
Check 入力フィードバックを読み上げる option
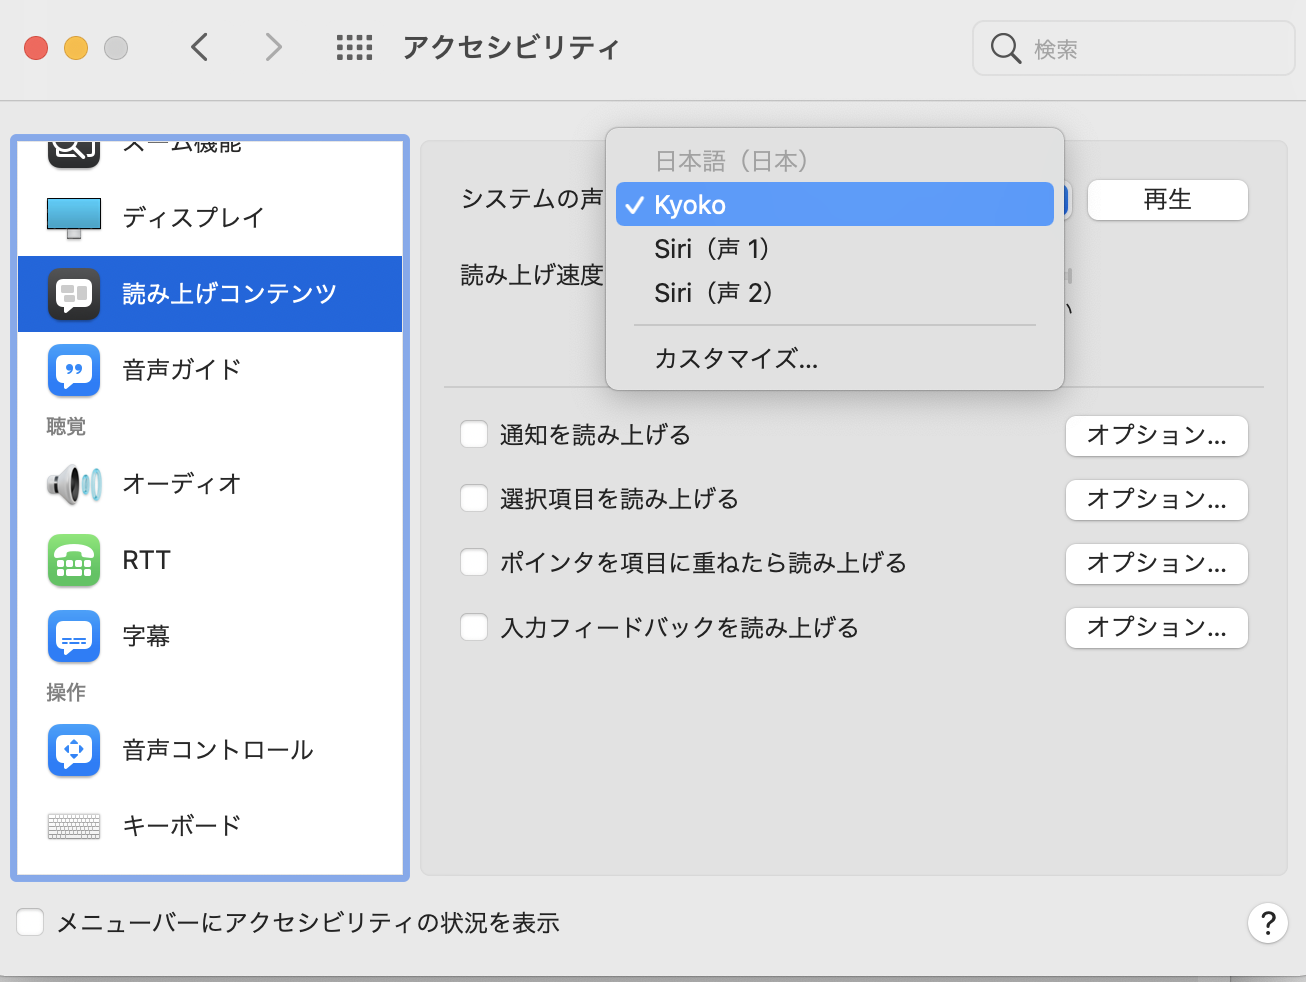(474, 628)
